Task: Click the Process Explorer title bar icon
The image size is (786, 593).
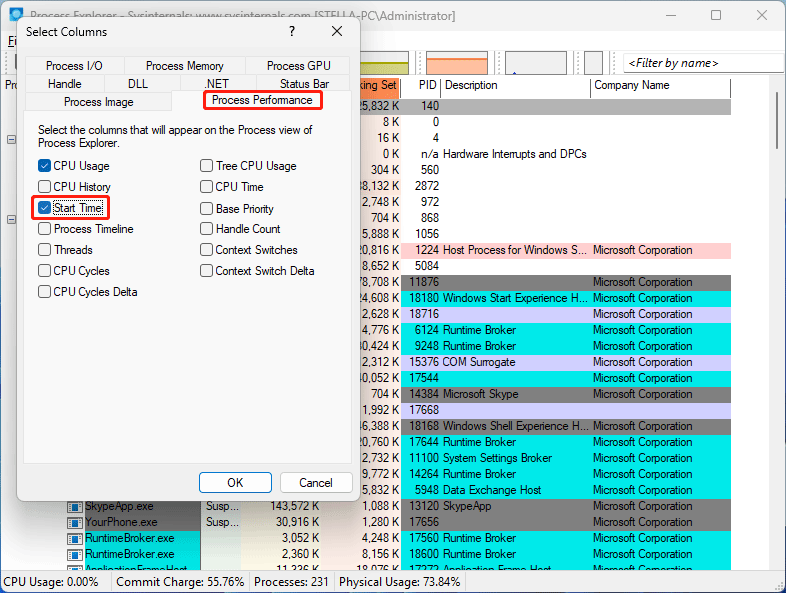Action: coord(17,14)
